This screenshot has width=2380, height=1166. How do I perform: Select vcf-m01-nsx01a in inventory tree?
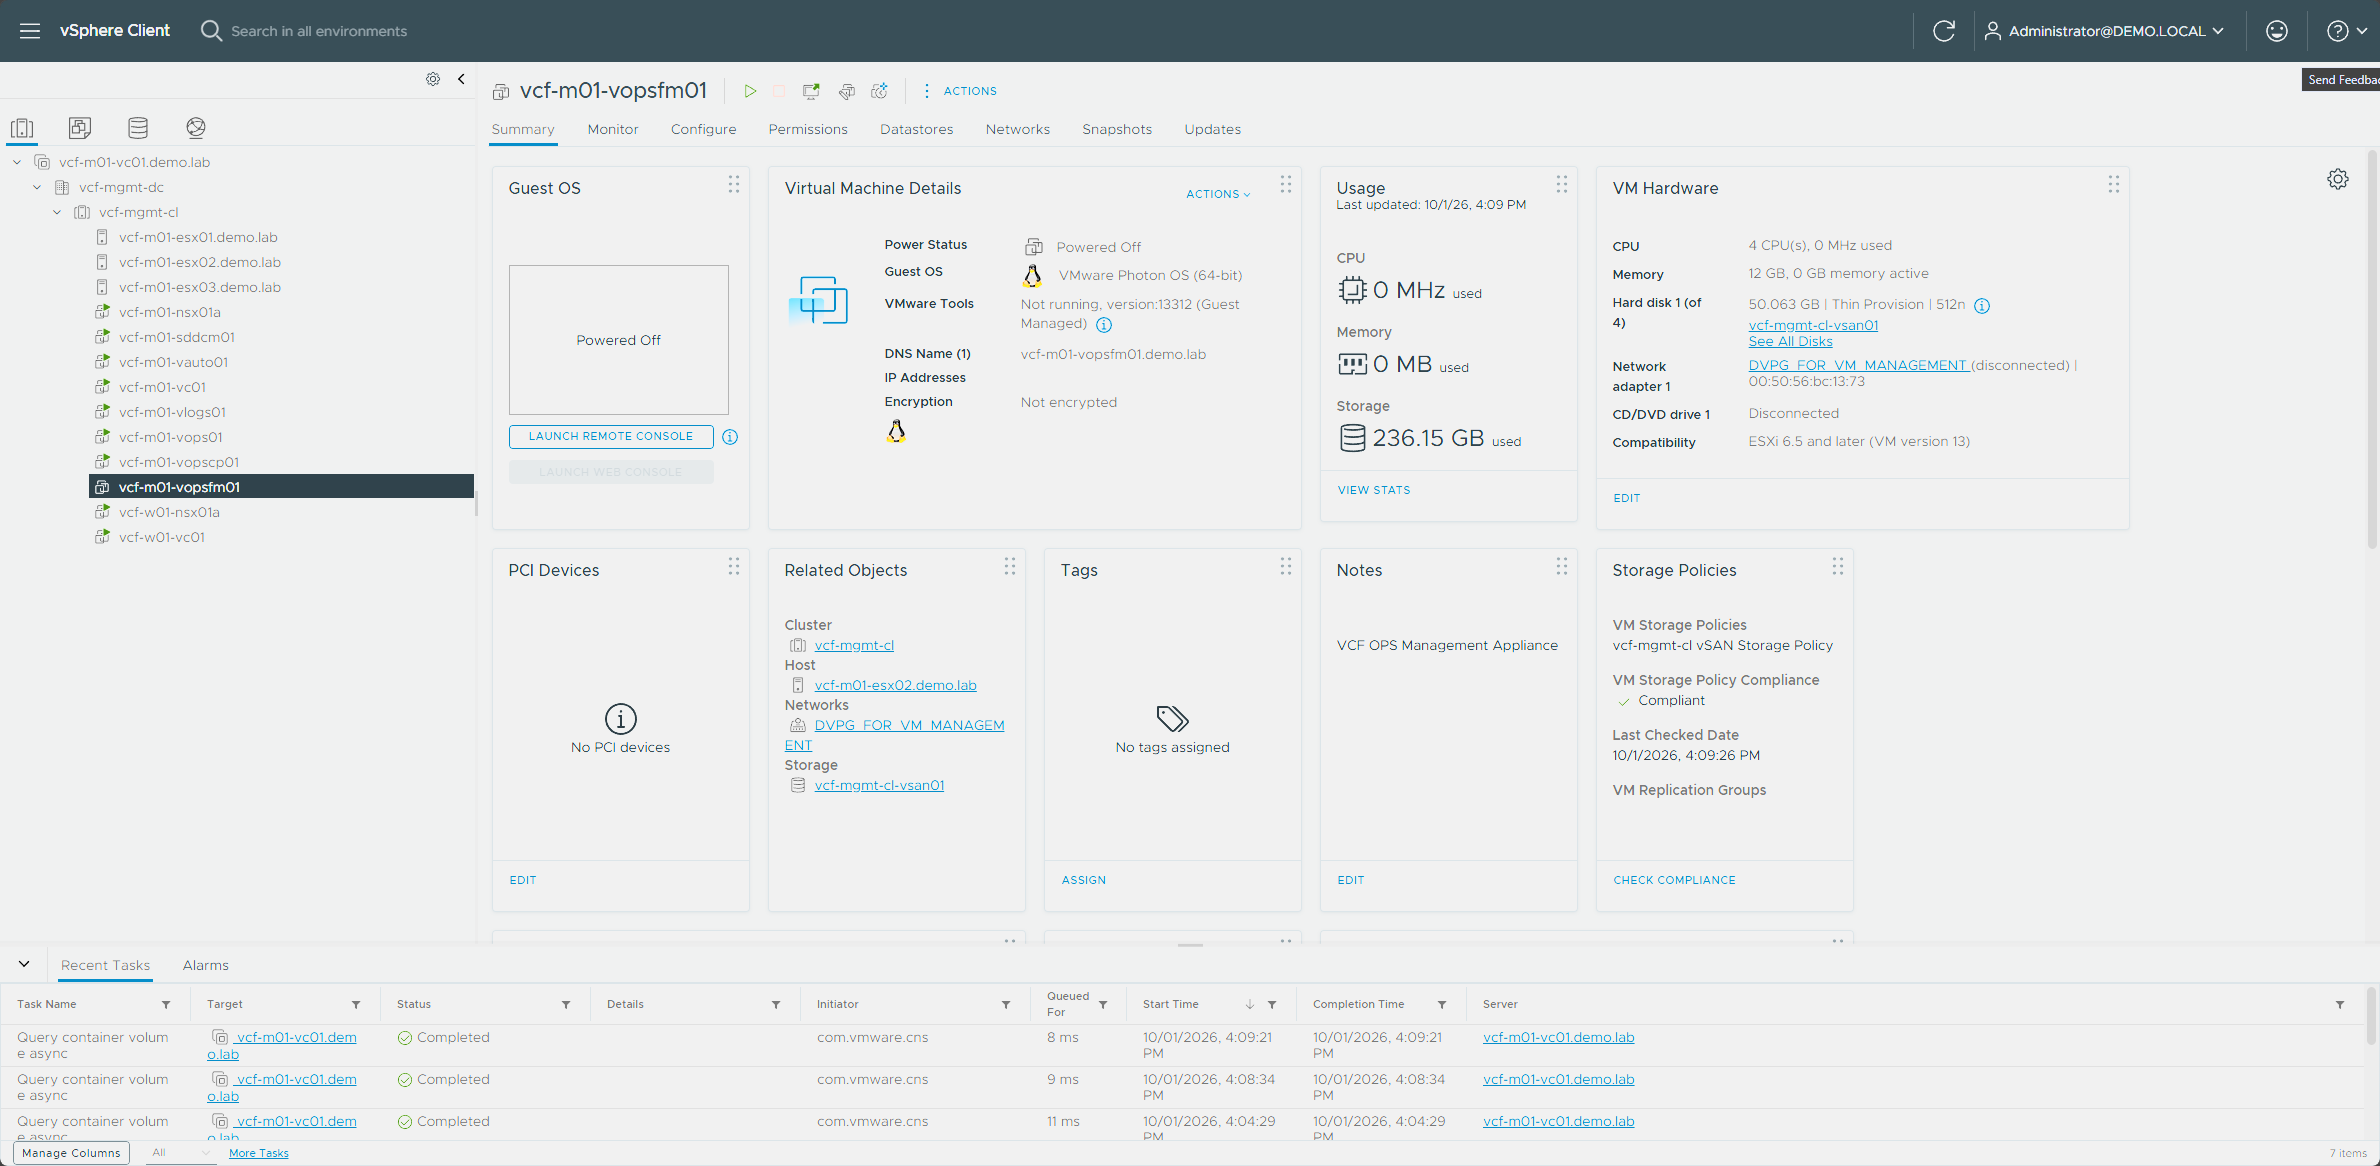[170, 312]
